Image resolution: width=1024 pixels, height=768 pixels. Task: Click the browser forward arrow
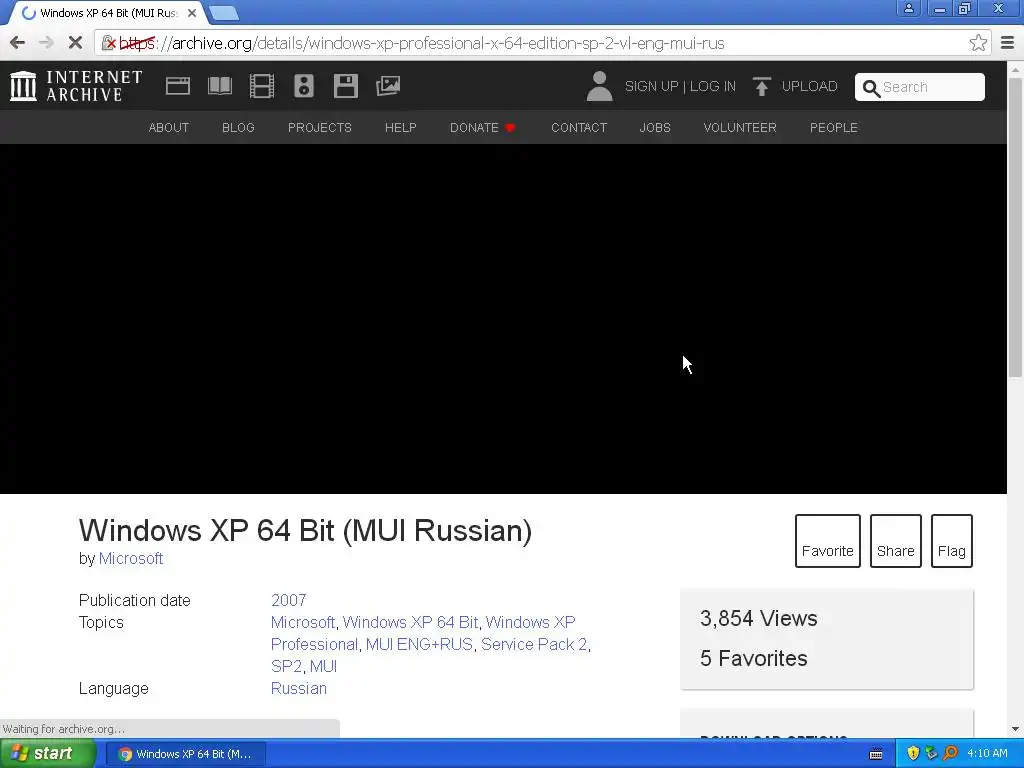click(46, 43)
